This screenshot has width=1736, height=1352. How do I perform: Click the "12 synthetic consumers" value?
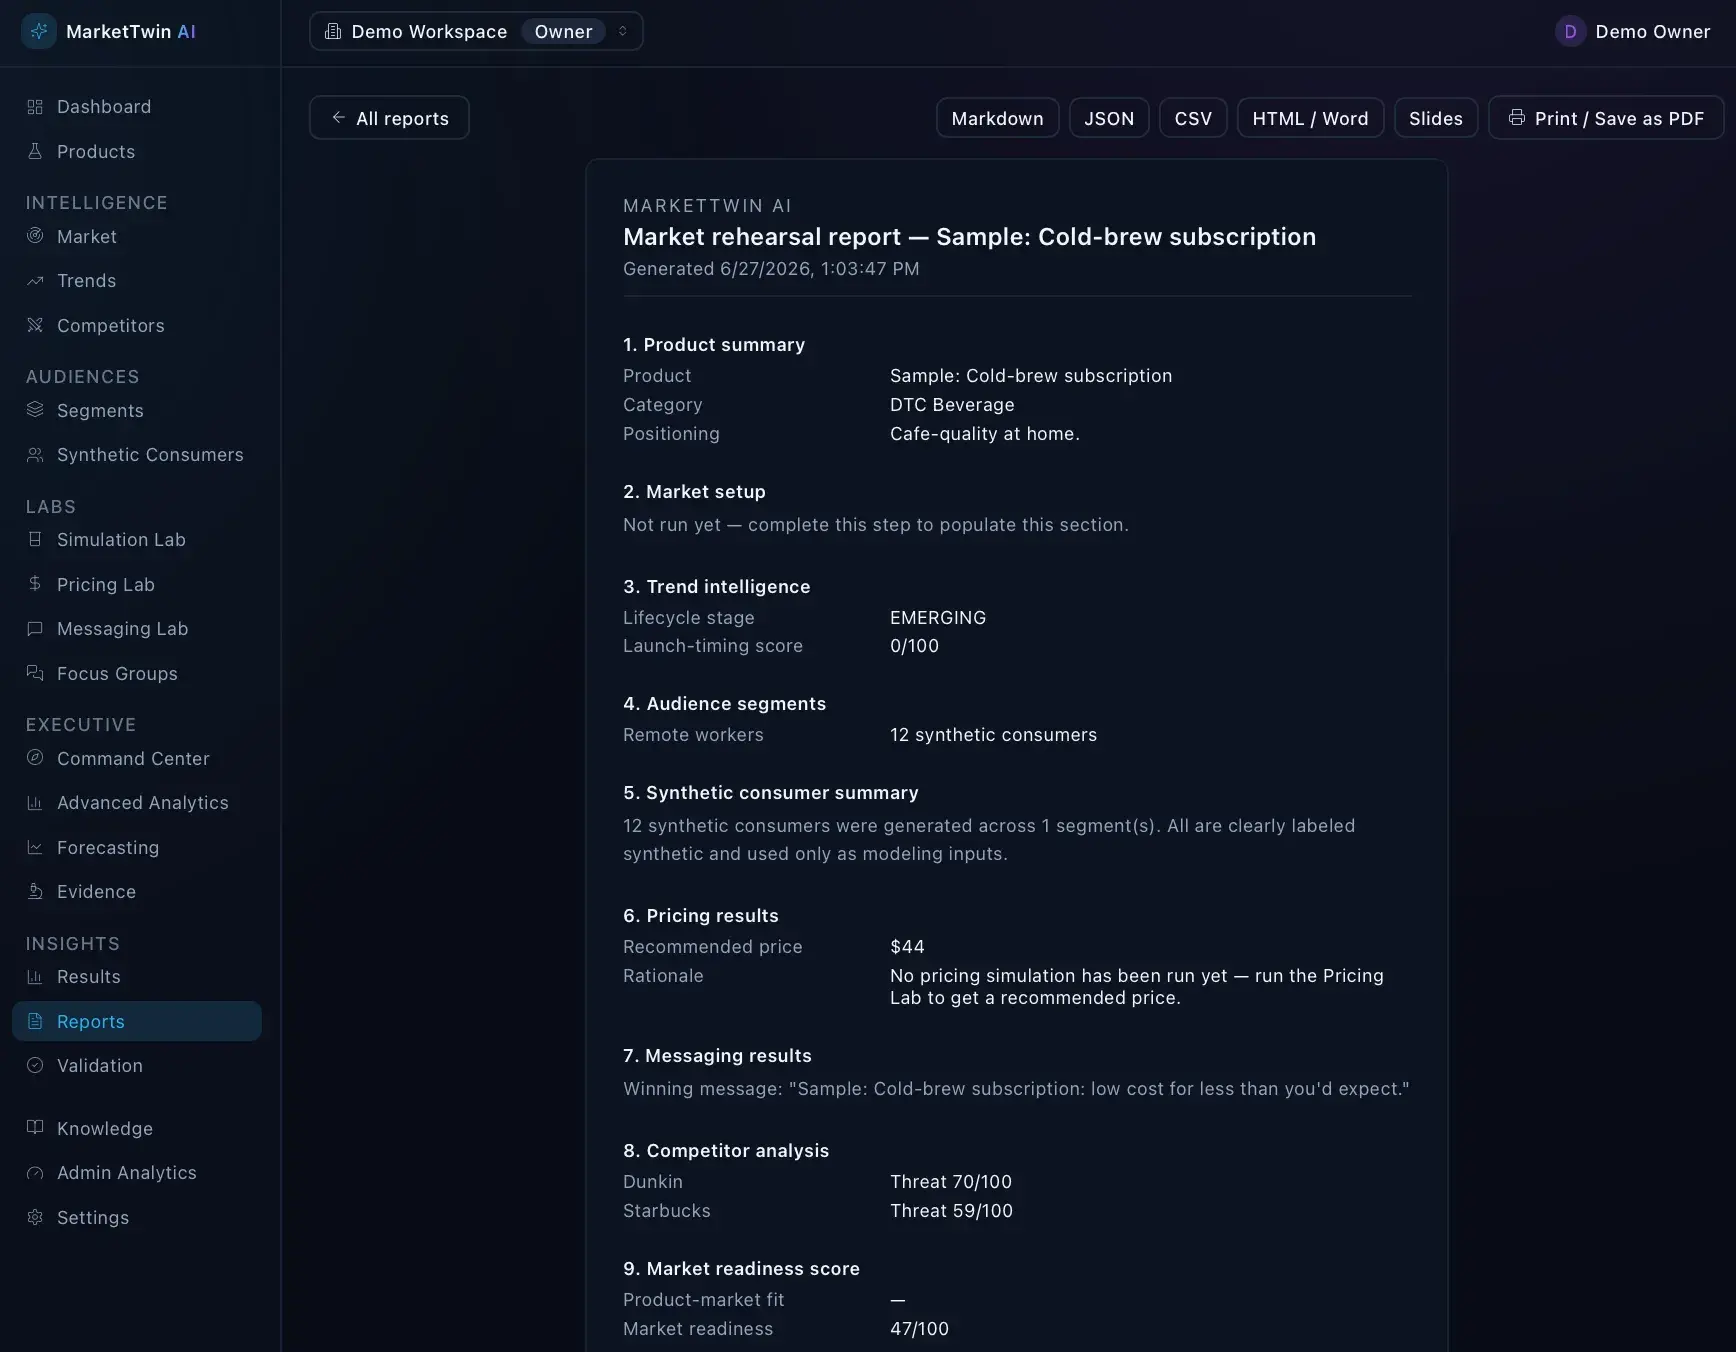[x=993, y=735]
